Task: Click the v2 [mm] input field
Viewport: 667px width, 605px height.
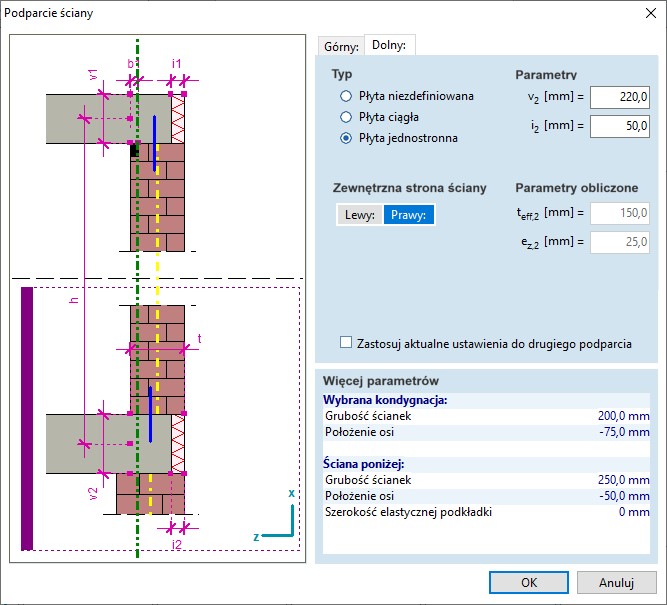Action: coord(620,97)
